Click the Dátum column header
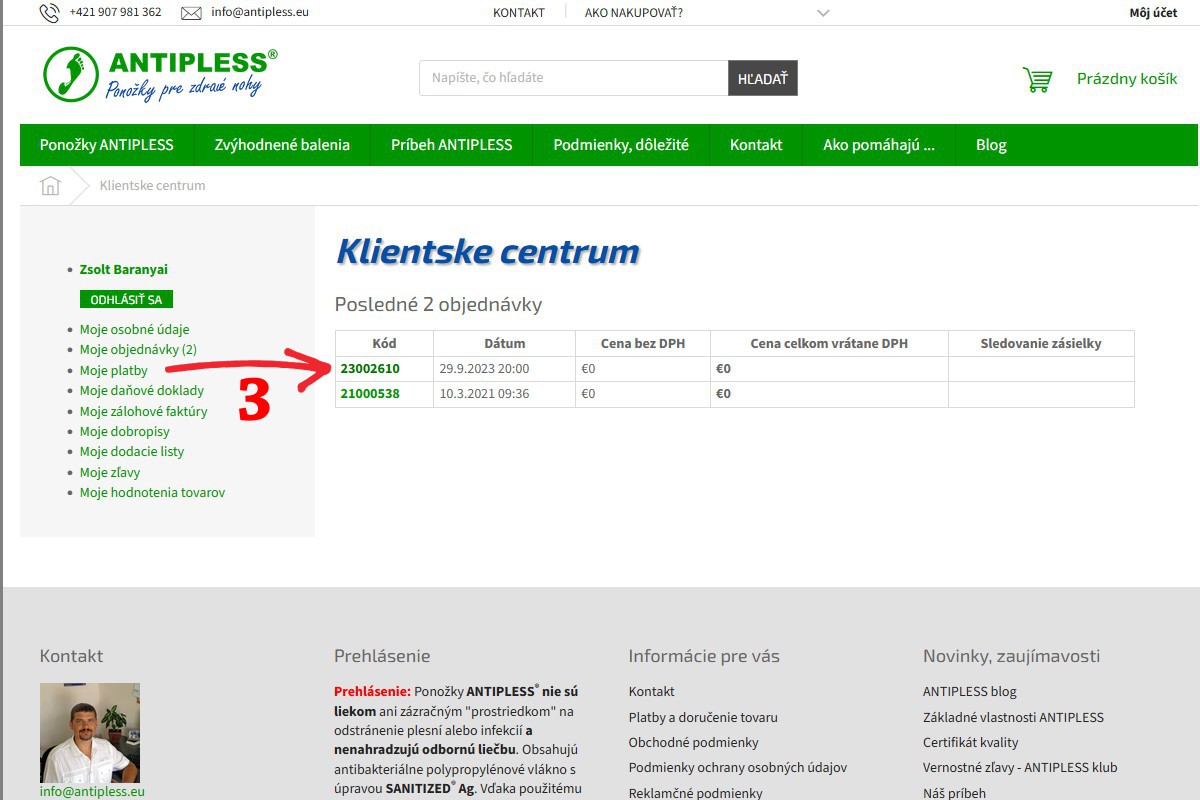This screenshot has height=800, width=1200. tap(504, 343)
